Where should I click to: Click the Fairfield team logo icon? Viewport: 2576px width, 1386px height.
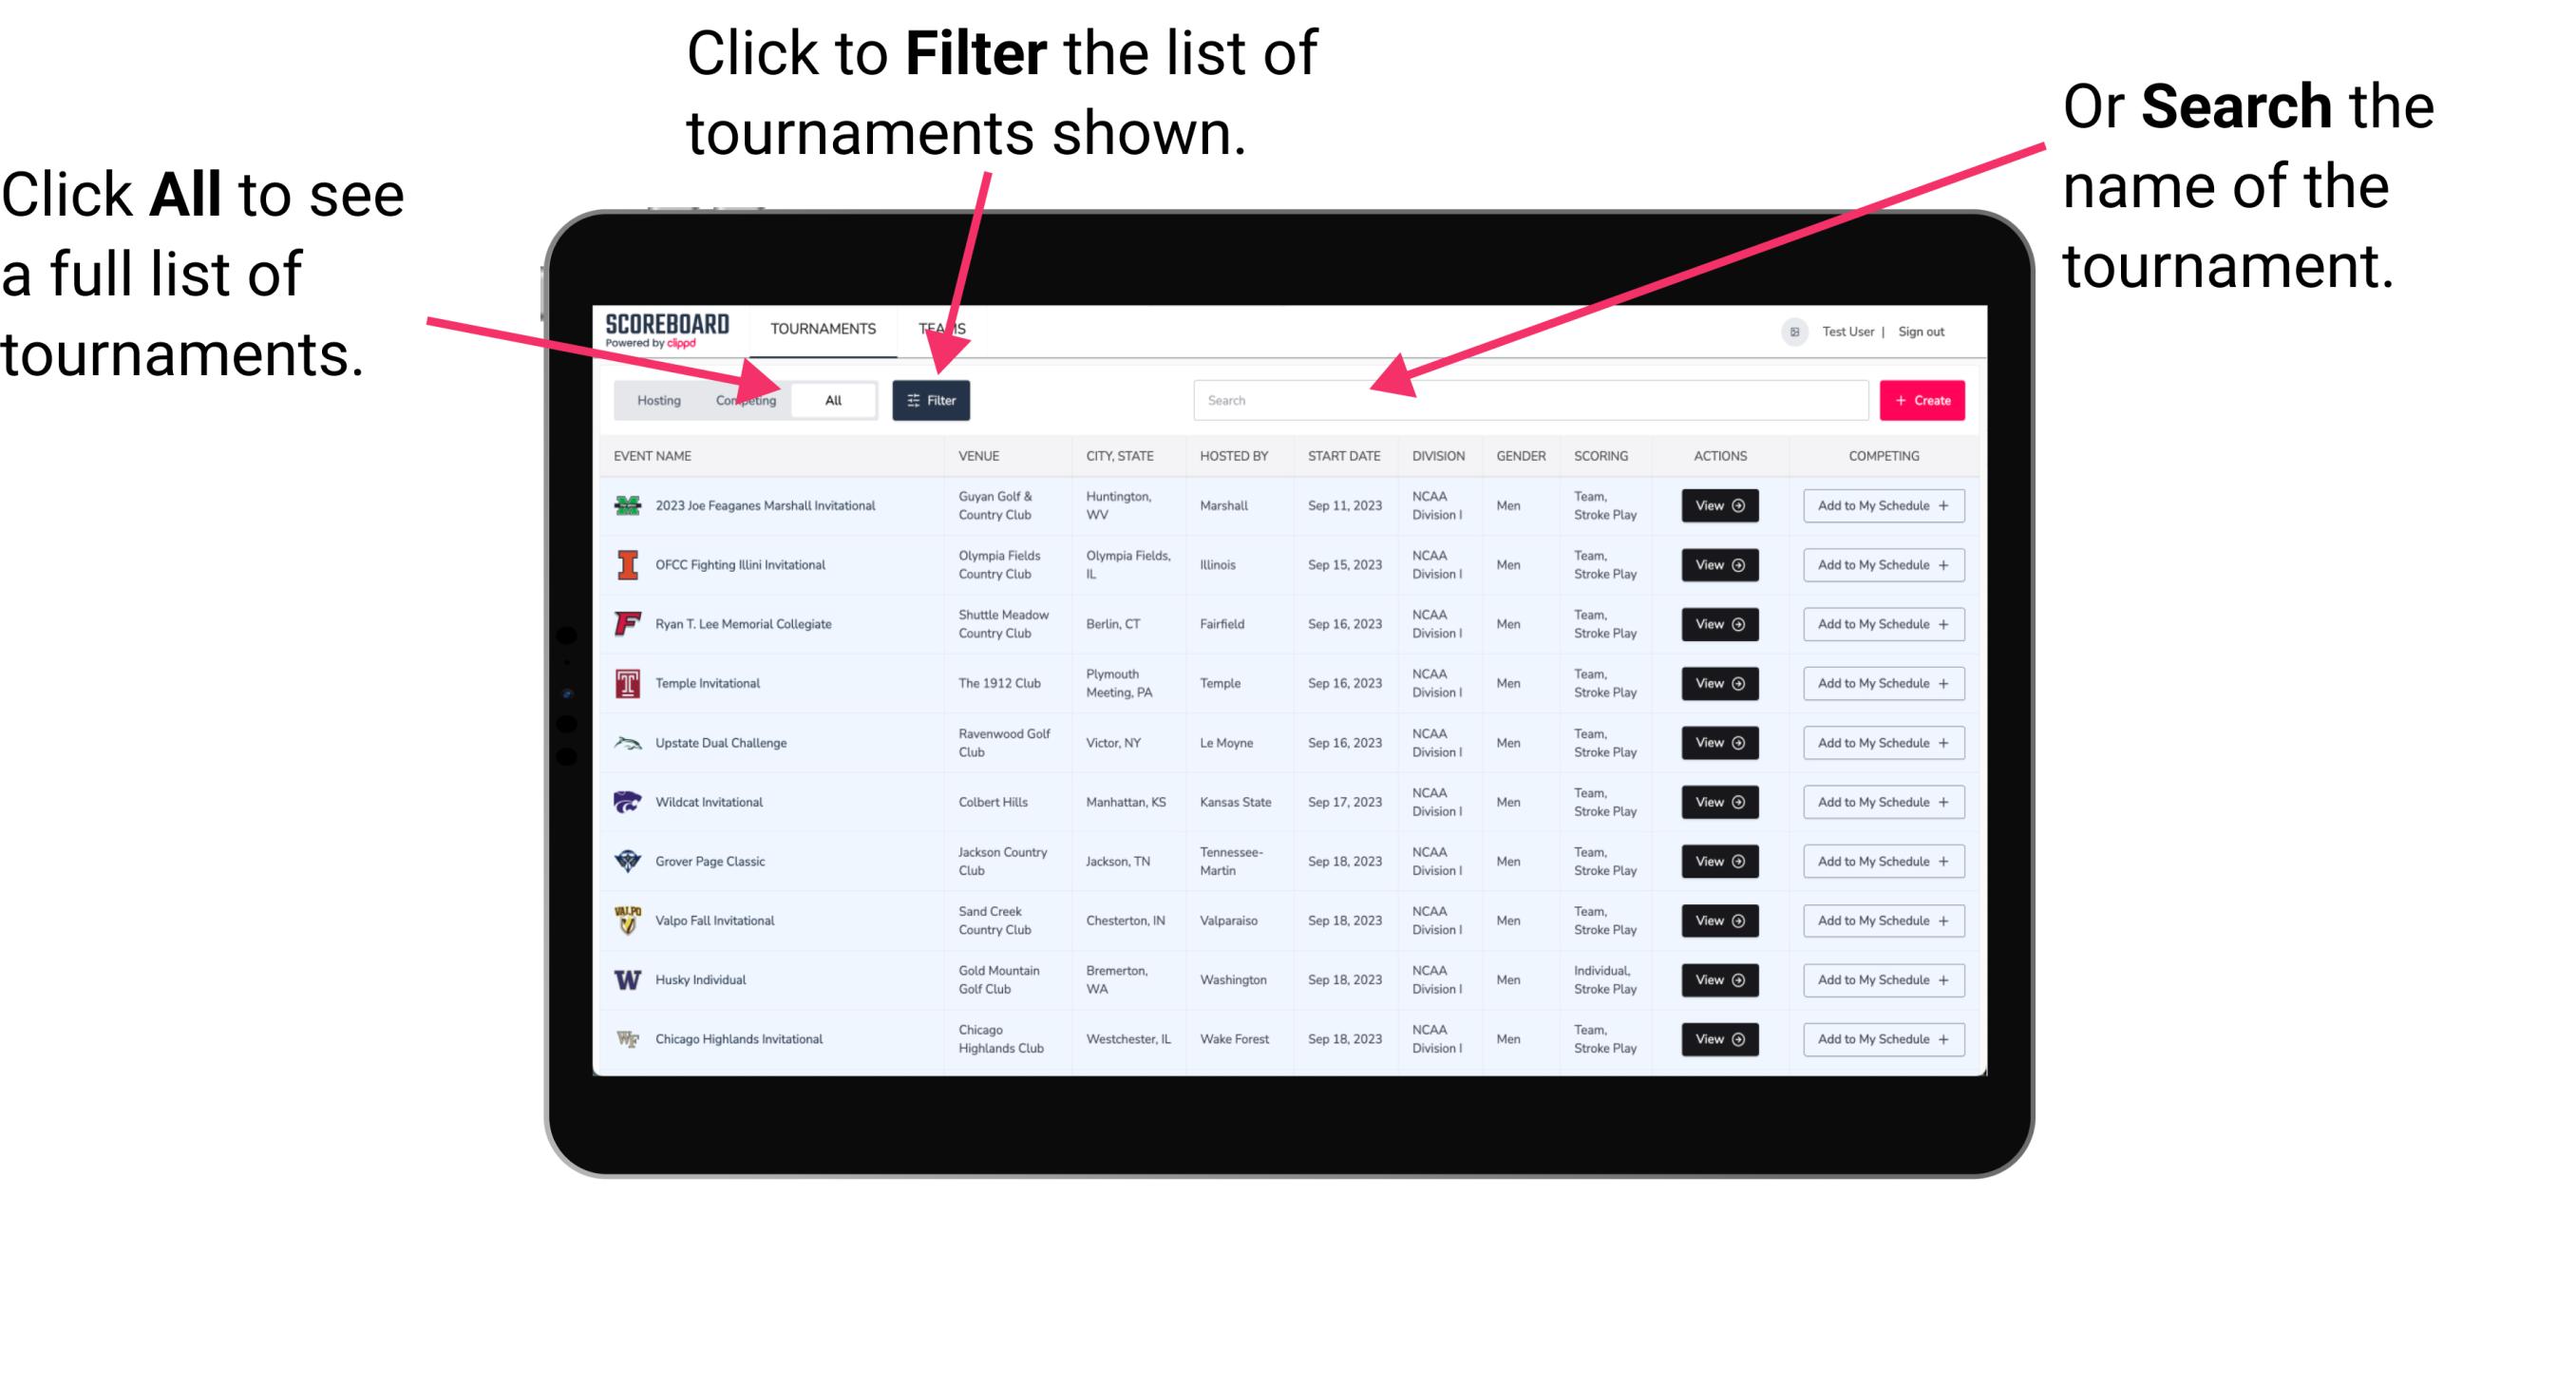pos(628,623)
